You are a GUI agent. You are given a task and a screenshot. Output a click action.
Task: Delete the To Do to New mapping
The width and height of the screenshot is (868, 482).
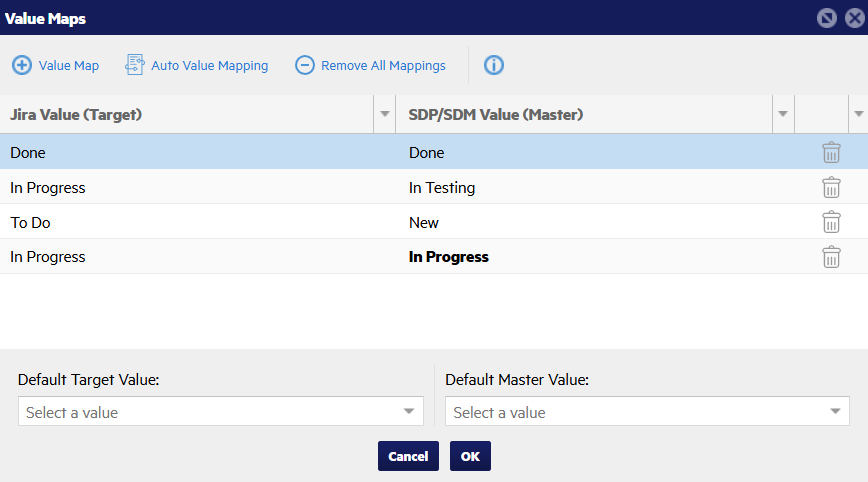[831, 222]
